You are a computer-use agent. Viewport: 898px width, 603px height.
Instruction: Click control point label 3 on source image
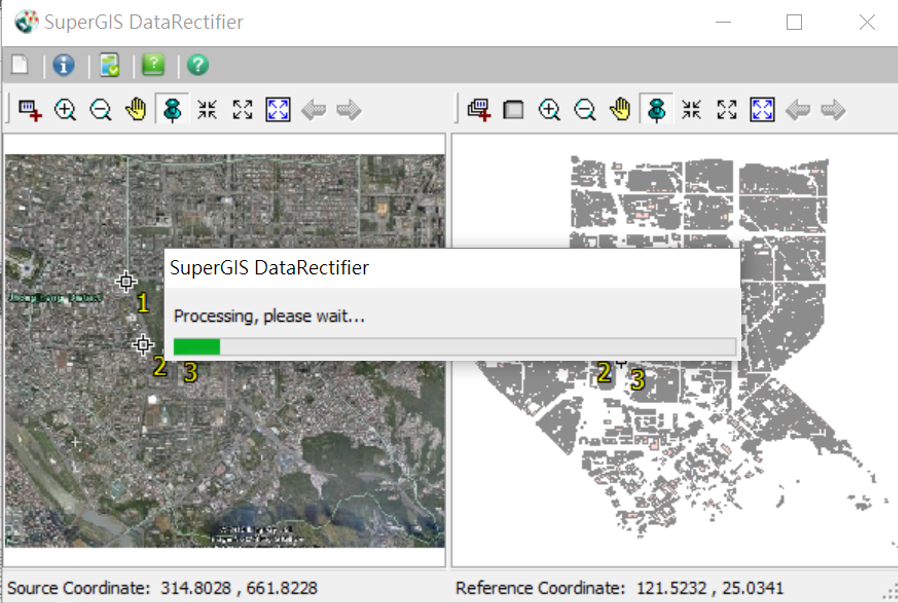point(191,372)
